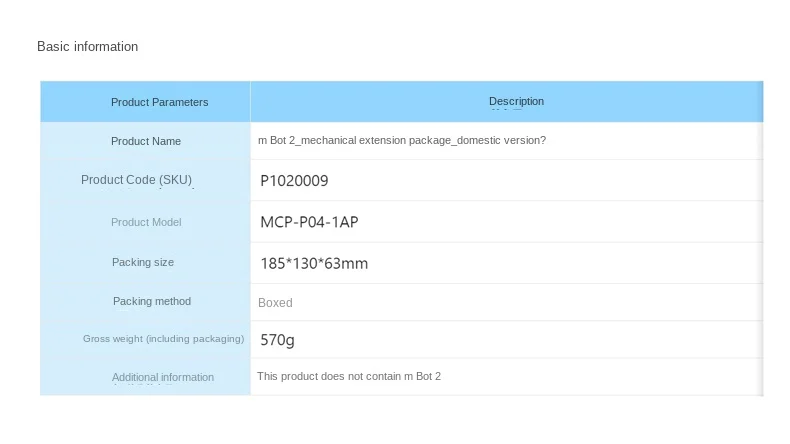Image resolution: width=790 pixels, height=444 pixels.
Task: Click the Additional information row label
Action: pyautogui.click(x=163, y=377)
